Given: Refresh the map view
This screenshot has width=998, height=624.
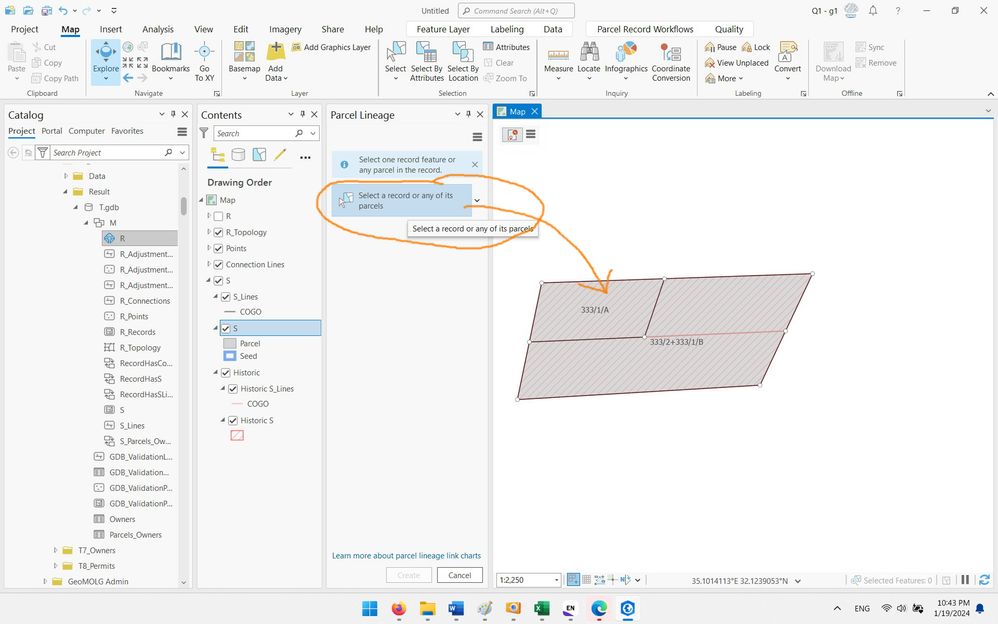Looking at the screenshot, I should (984, 580).
